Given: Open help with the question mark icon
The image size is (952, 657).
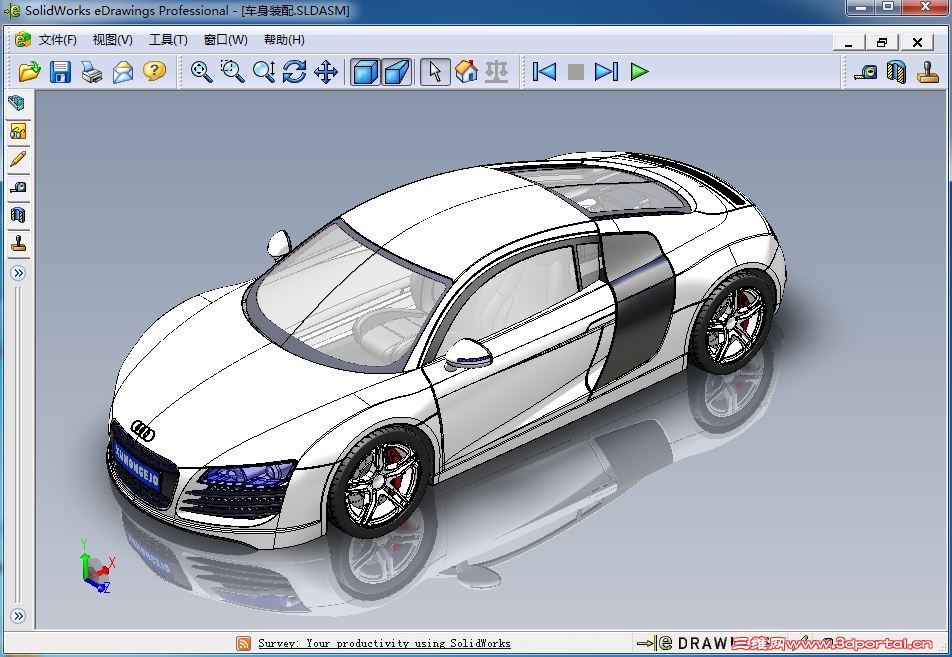Looking at the screenshot, I should point(155,72).
